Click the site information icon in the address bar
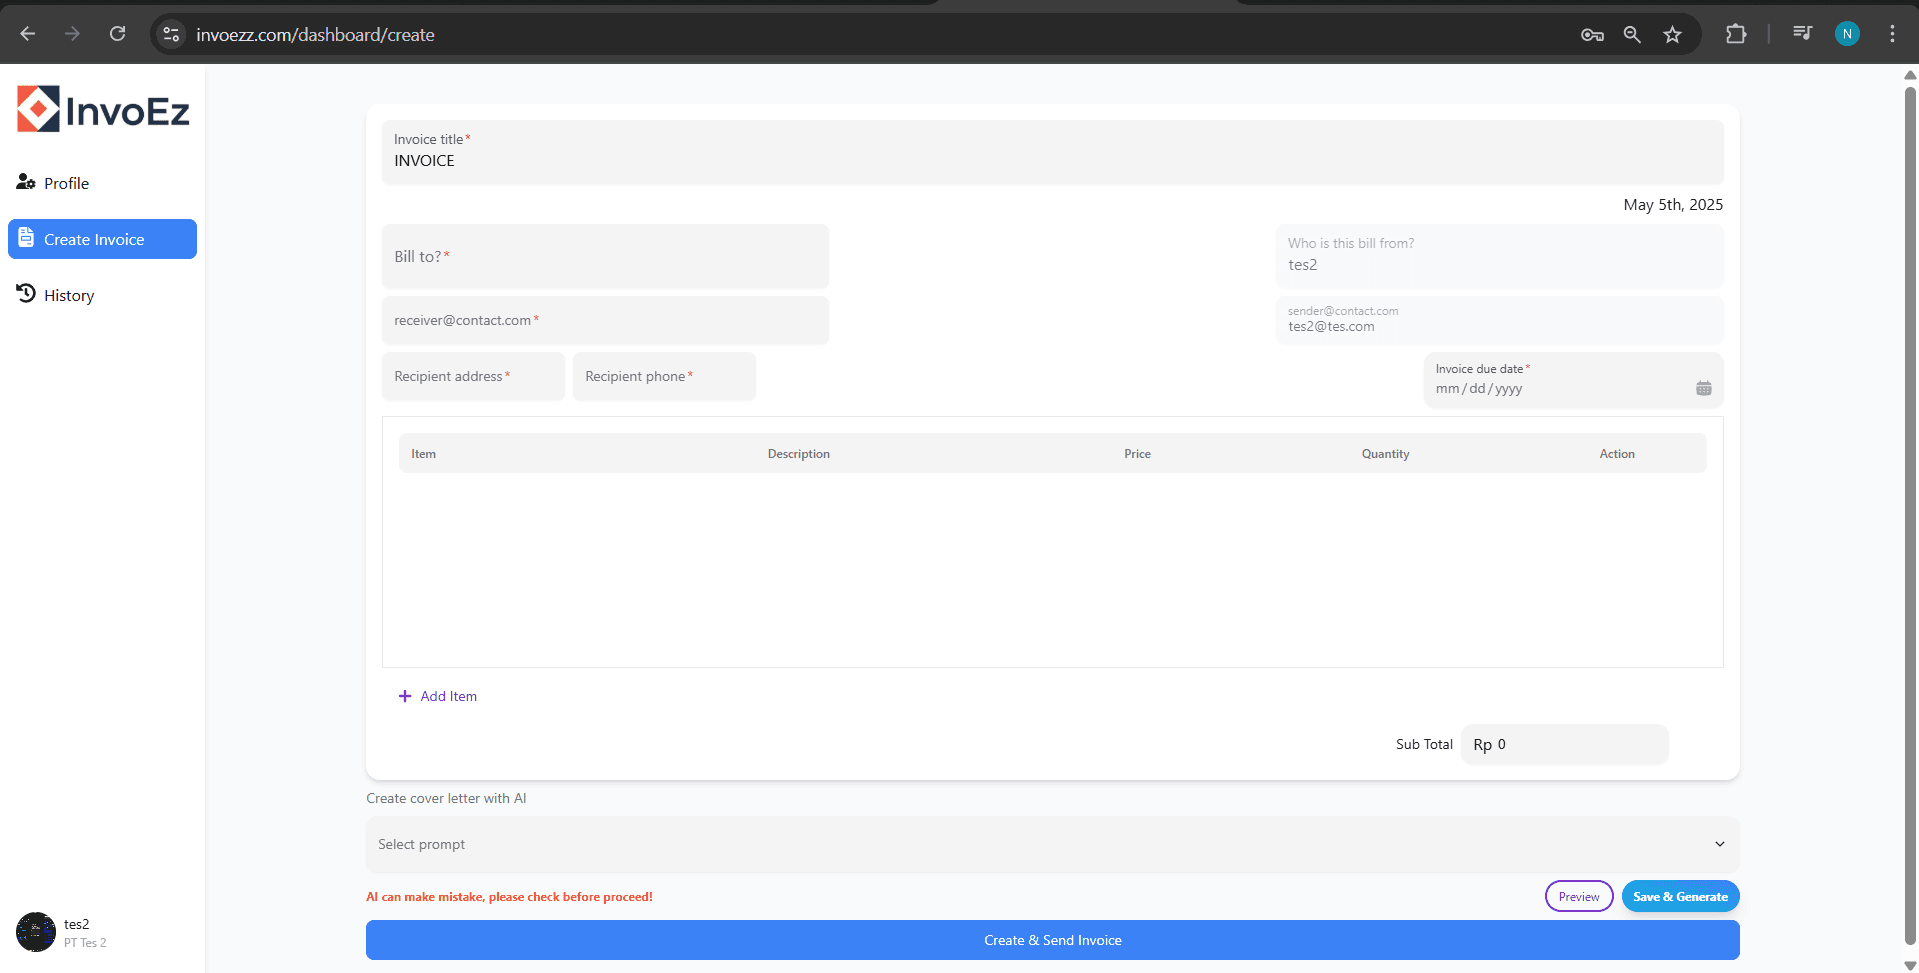Viewport: 1919px width, 973px height. pos(170,33)
